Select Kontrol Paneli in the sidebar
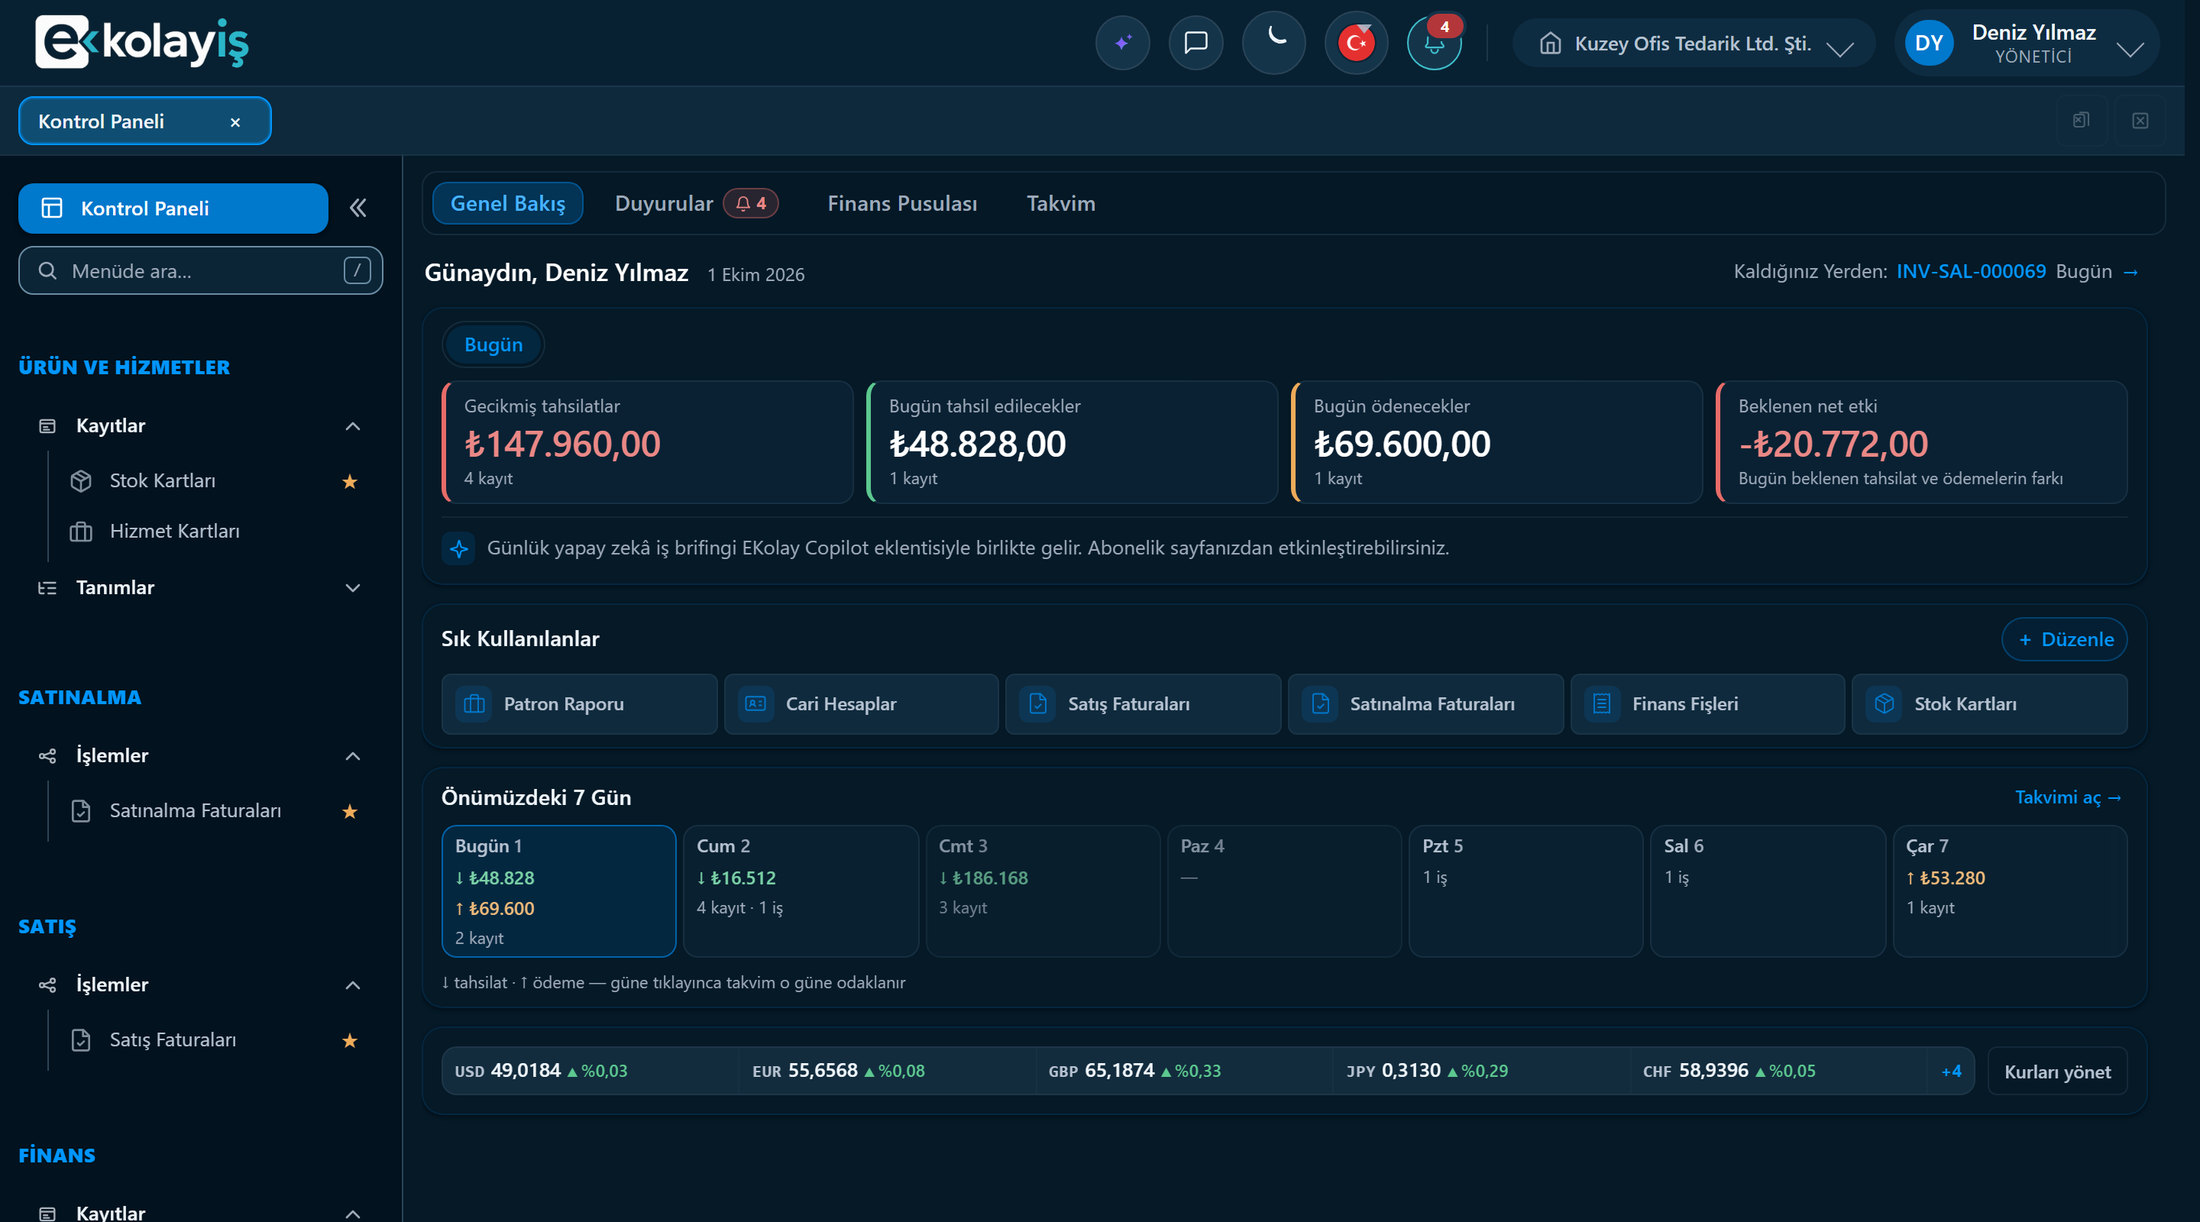This screenshot has height=1222, width=2200. 173,208
